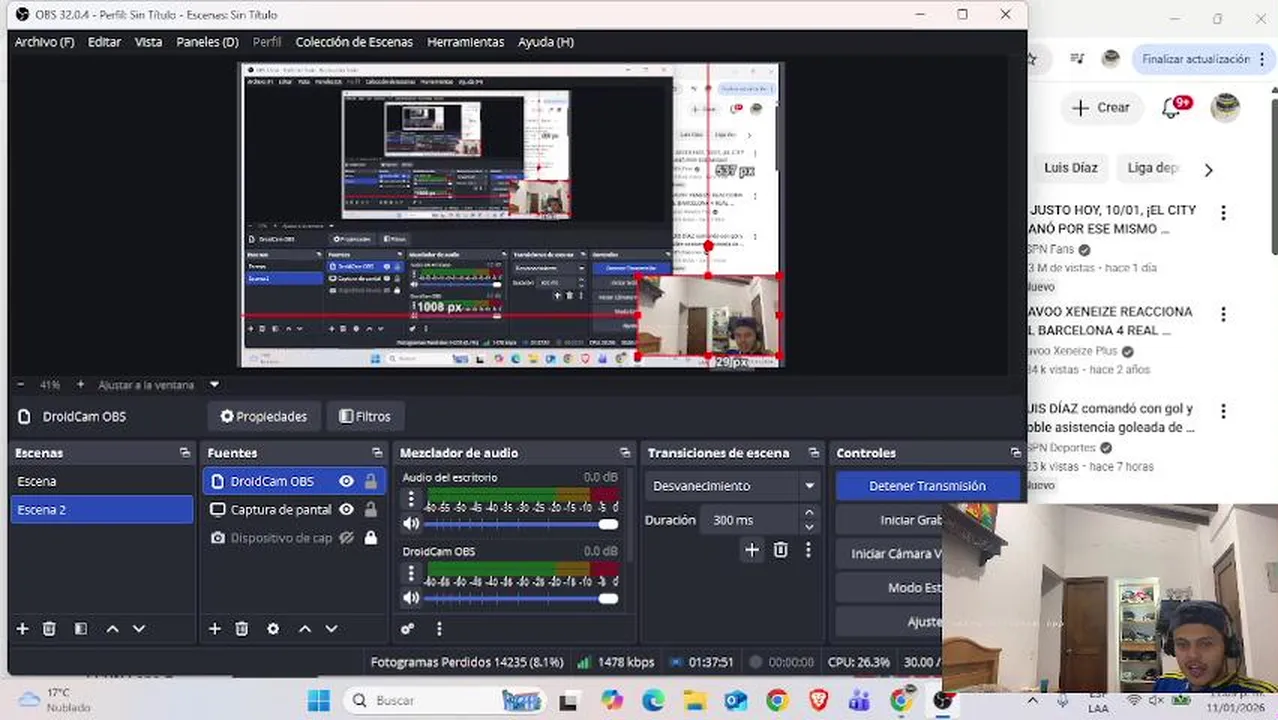Move source down in Fuentes panel
Viewport: 1278px width, 720px height.
331,629
